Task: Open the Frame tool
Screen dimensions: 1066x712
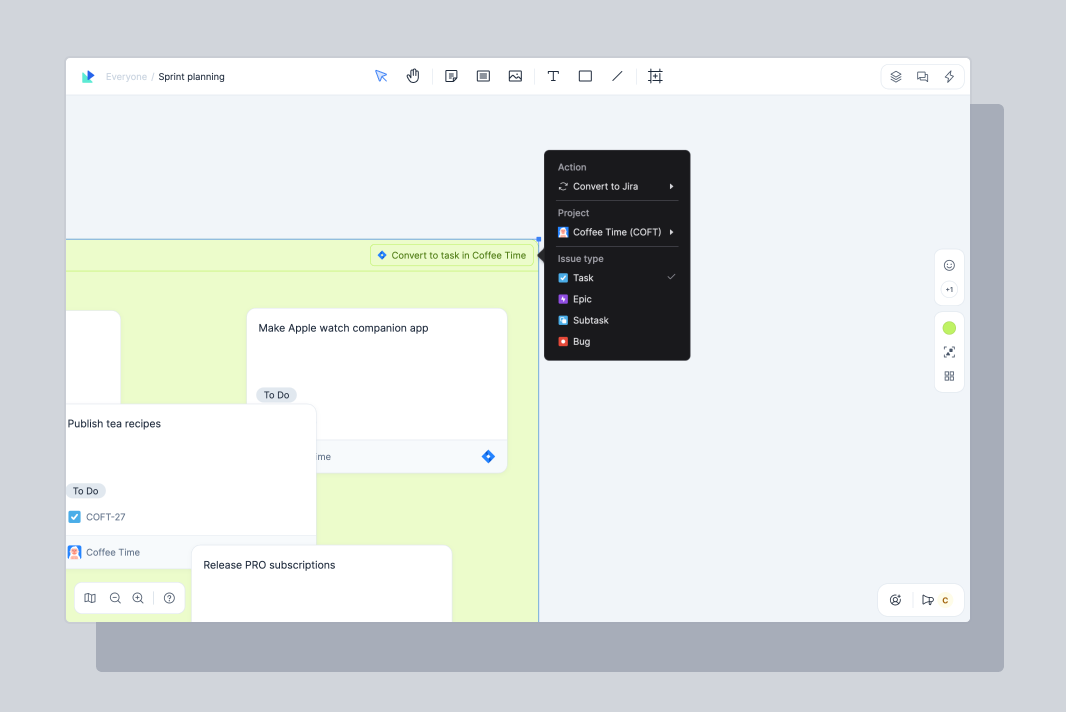Action: (x=656, y=76)
